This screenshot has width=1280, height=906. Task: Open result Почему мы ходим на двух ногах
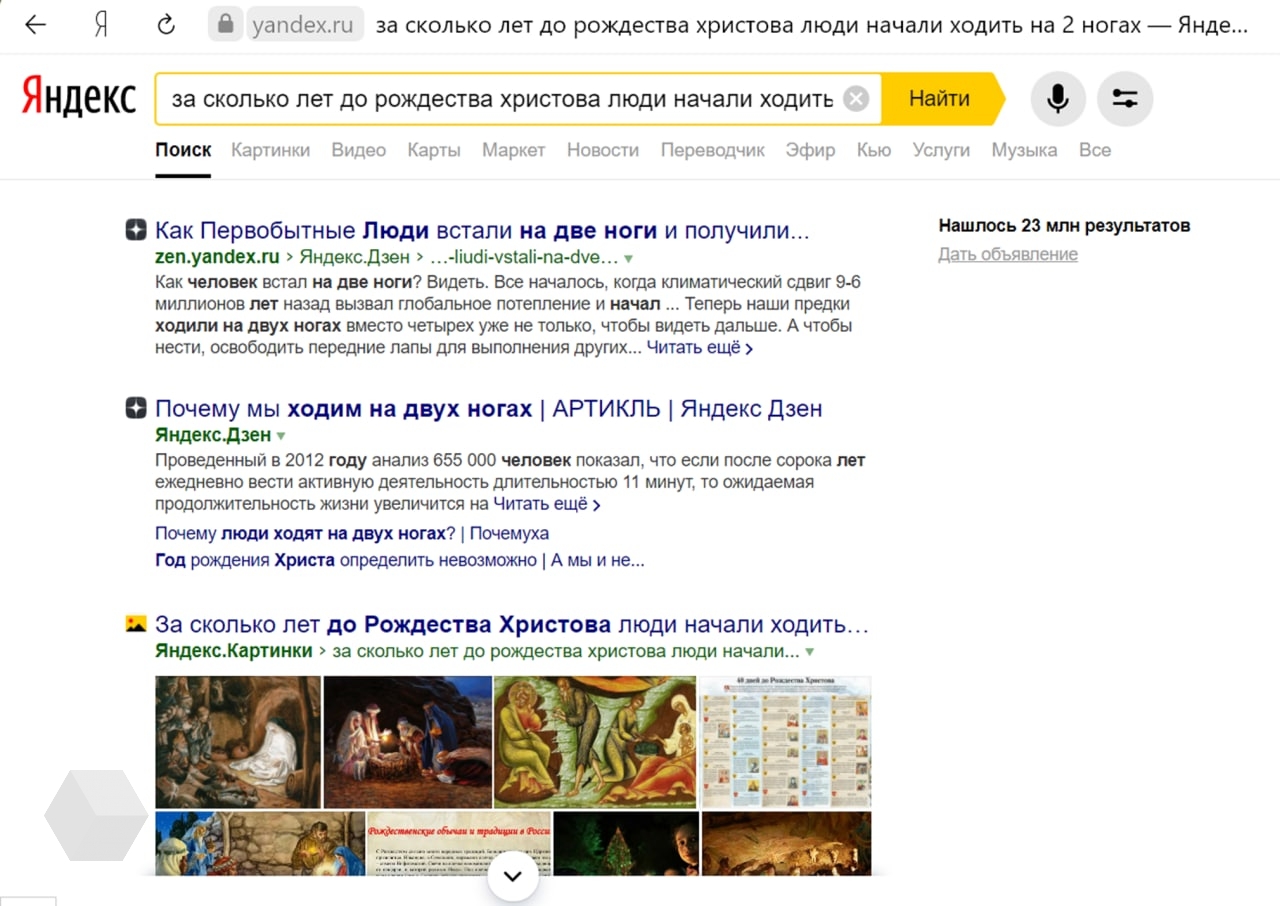(488, 409)
